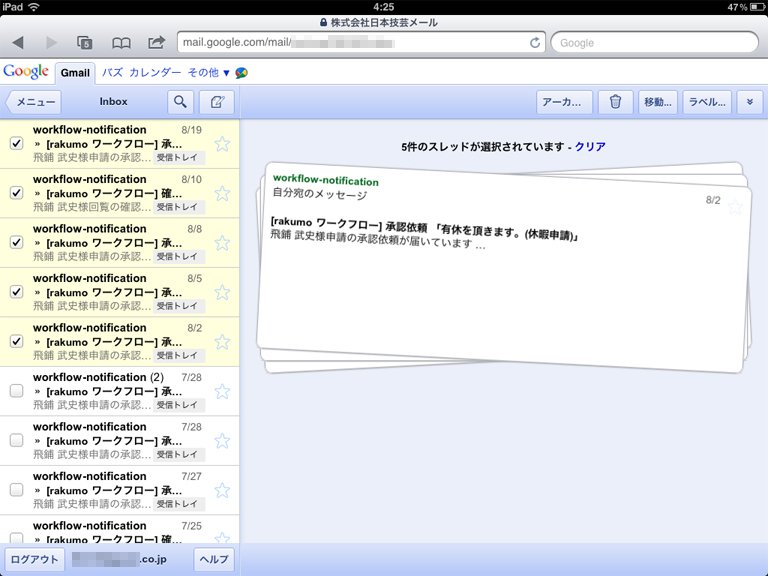The width and height of the screenshot is (768, 576).
Task: Star the 8/5 email
Action: coord(222,292)
